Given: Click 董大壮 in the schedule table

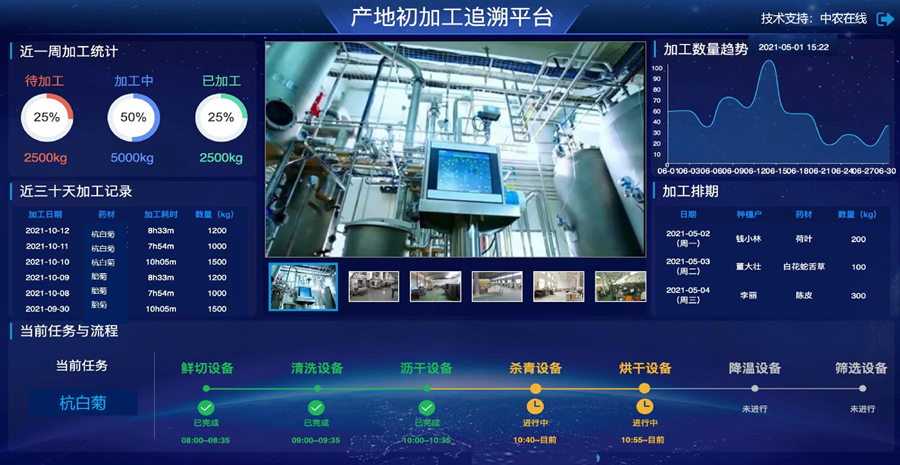Looking at the screenshot, I should [748, 267].
